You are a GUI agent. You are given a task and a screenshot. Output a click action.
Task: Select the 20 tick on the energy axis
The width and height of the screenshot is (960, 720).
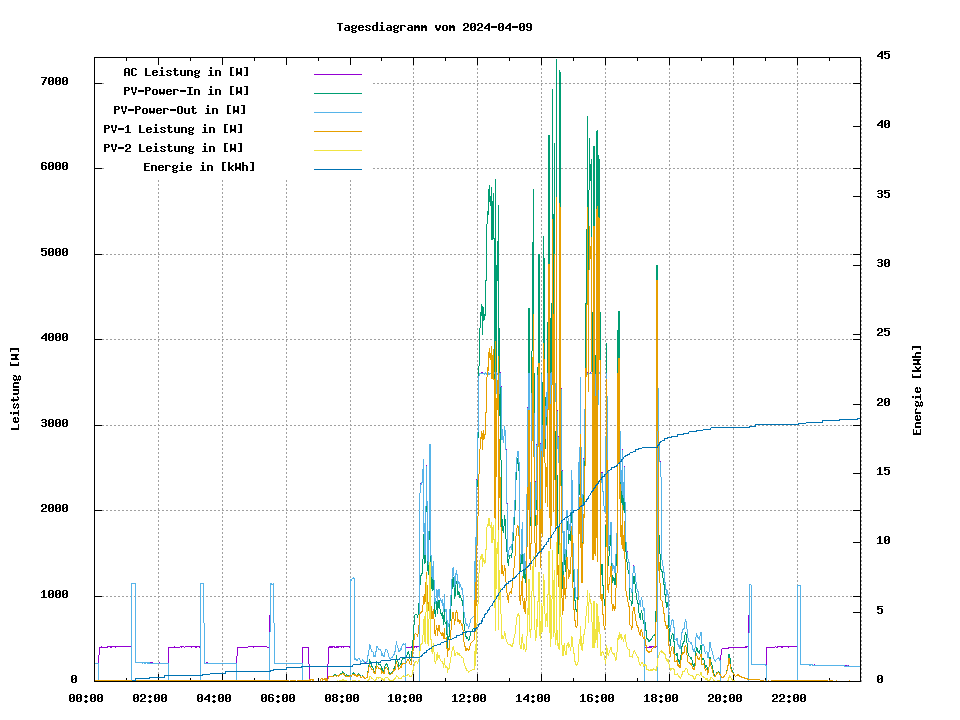[883, 403]
